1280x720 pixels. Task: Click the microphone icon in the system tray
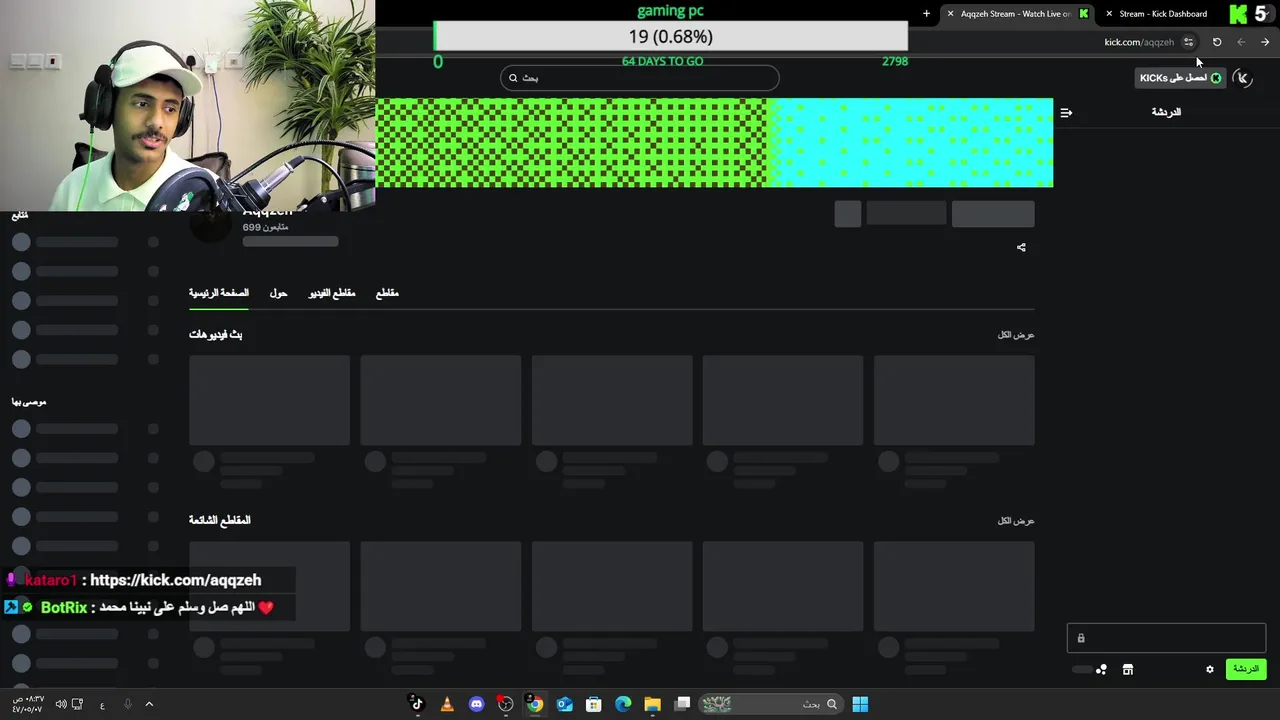(x=127, y=704)
